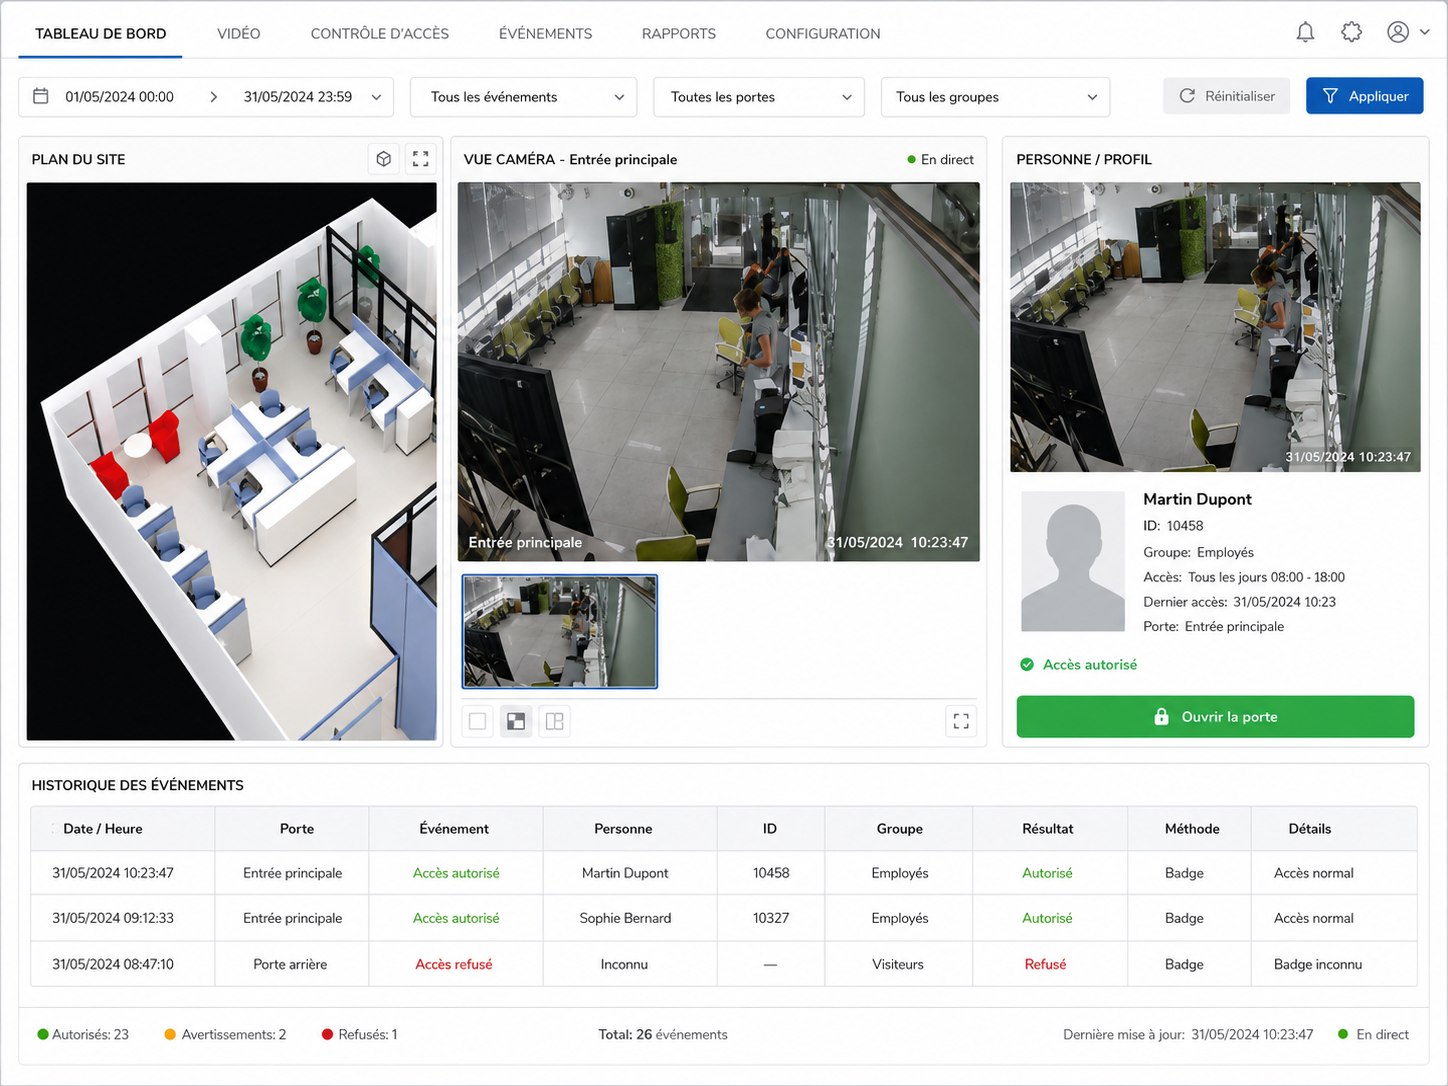Viewport: 1448px width, 1086px height.
Task: Expand the Tous les groupes dropdown
Action: click(995, 97)
